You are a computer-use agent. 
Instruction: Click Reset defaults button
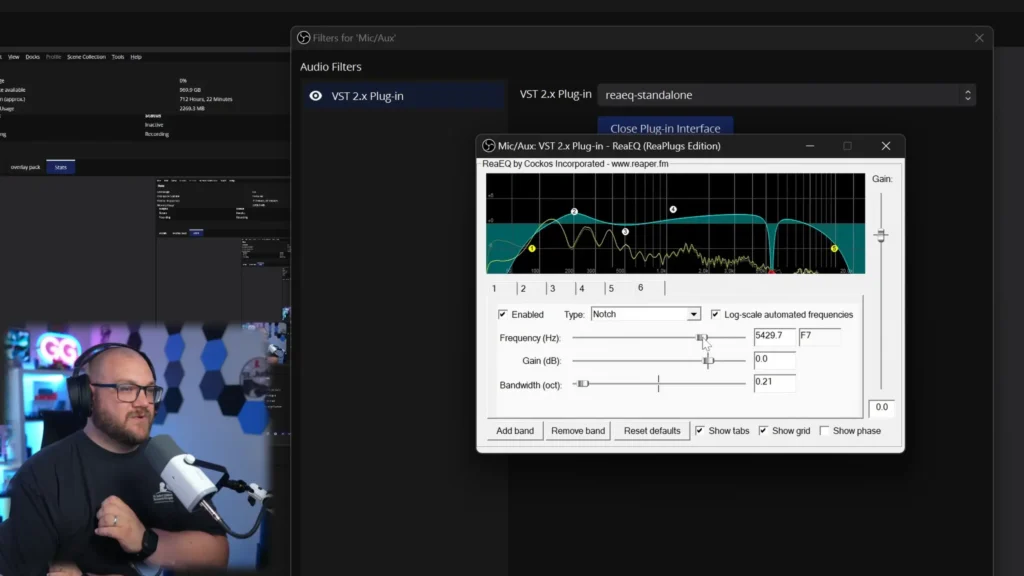(652, 430)
